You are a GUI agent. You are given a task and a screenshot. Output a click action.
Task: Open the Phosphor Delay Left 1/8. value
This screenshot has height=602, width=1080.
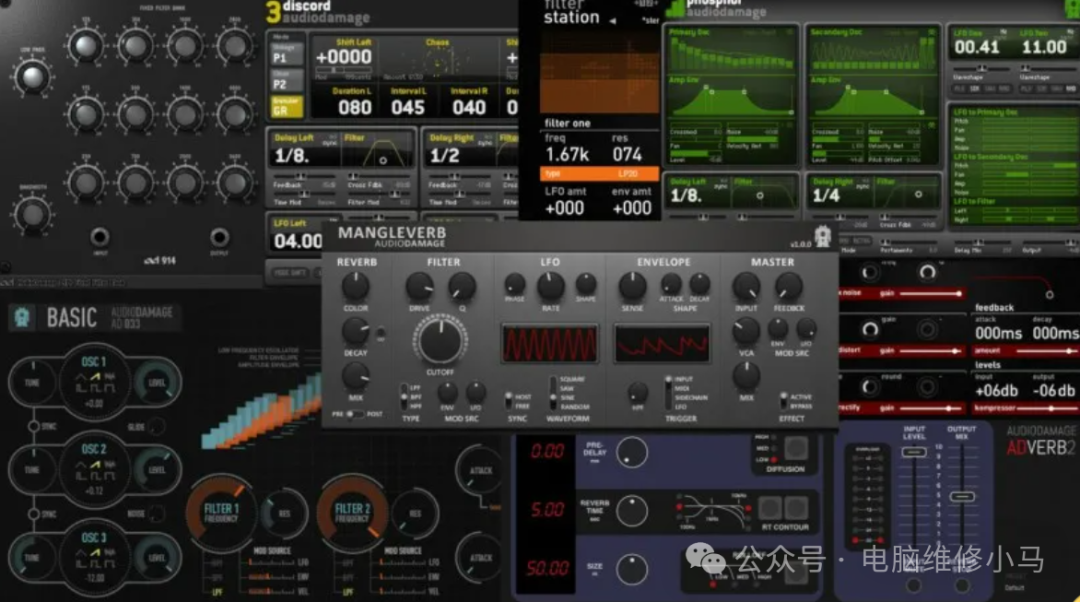click(x=687, y=196)
